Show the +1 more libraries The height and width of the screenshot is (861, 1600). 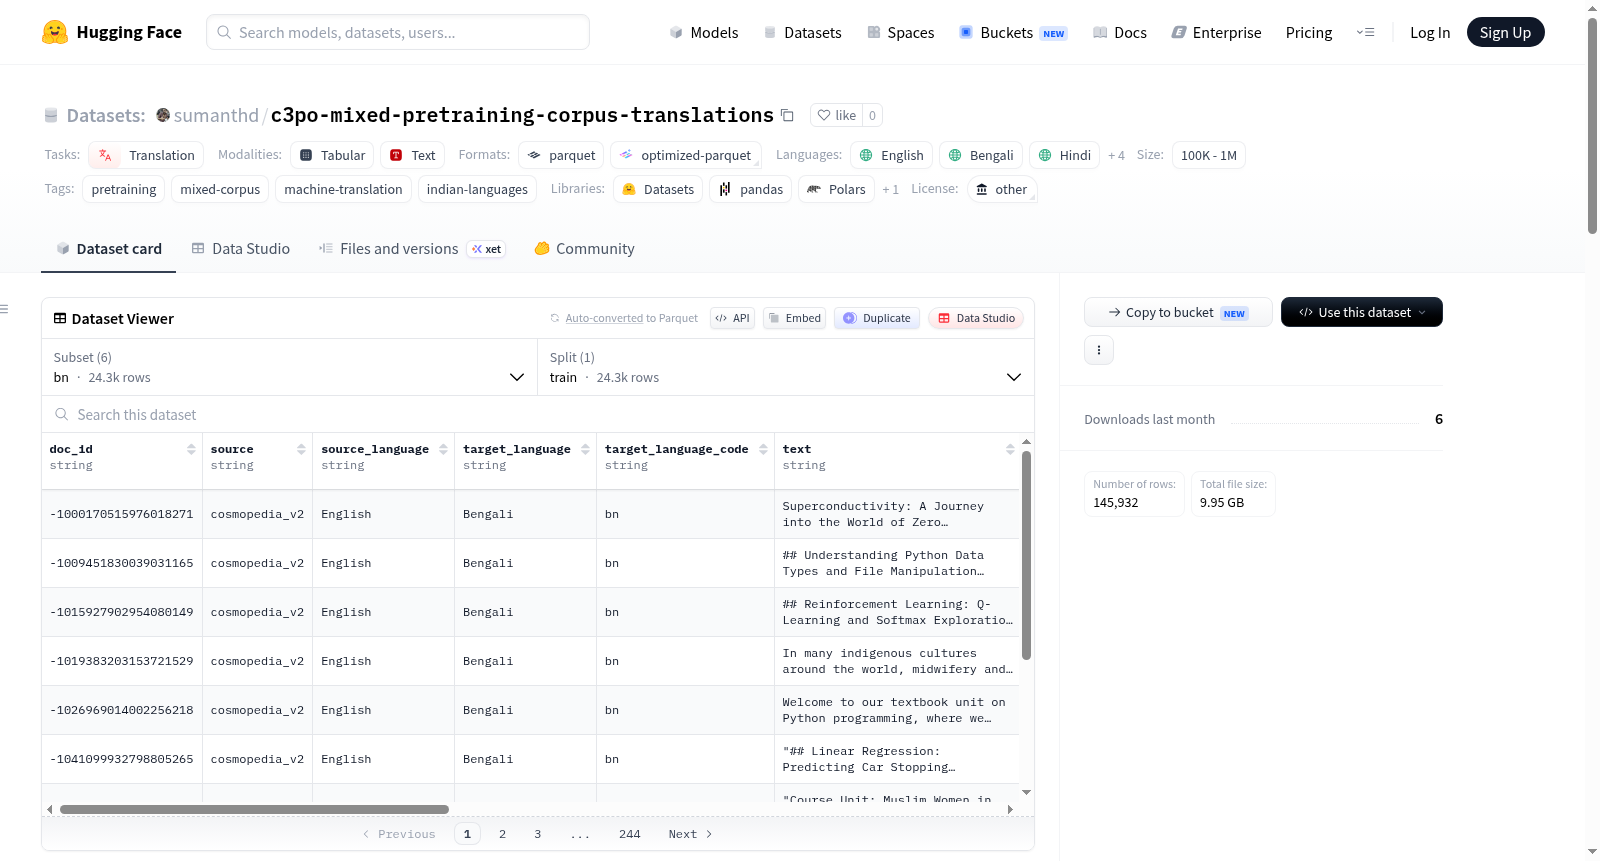pos(890,190)
